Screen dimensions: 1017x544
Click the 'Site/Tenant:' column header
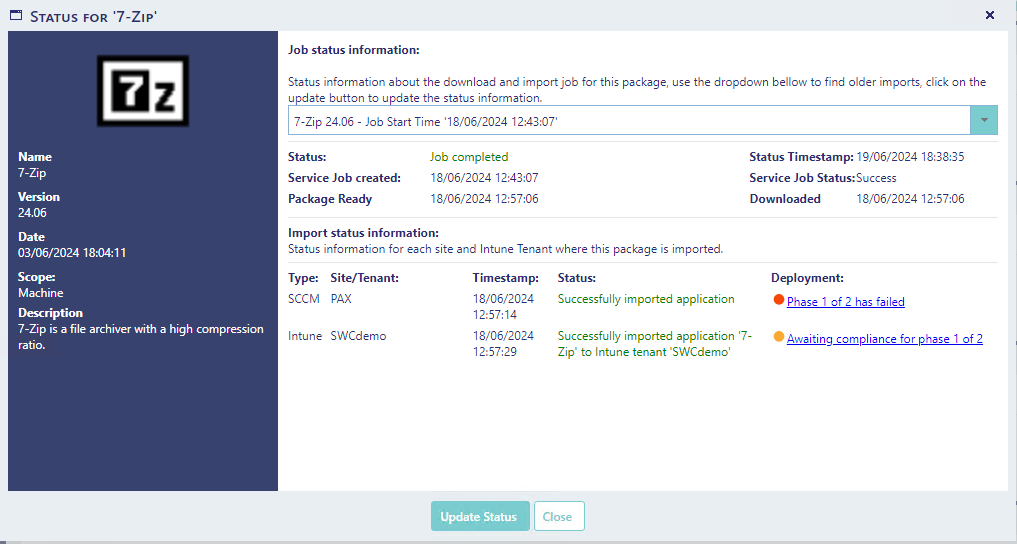pyautogui.click(x=365, y=278)
